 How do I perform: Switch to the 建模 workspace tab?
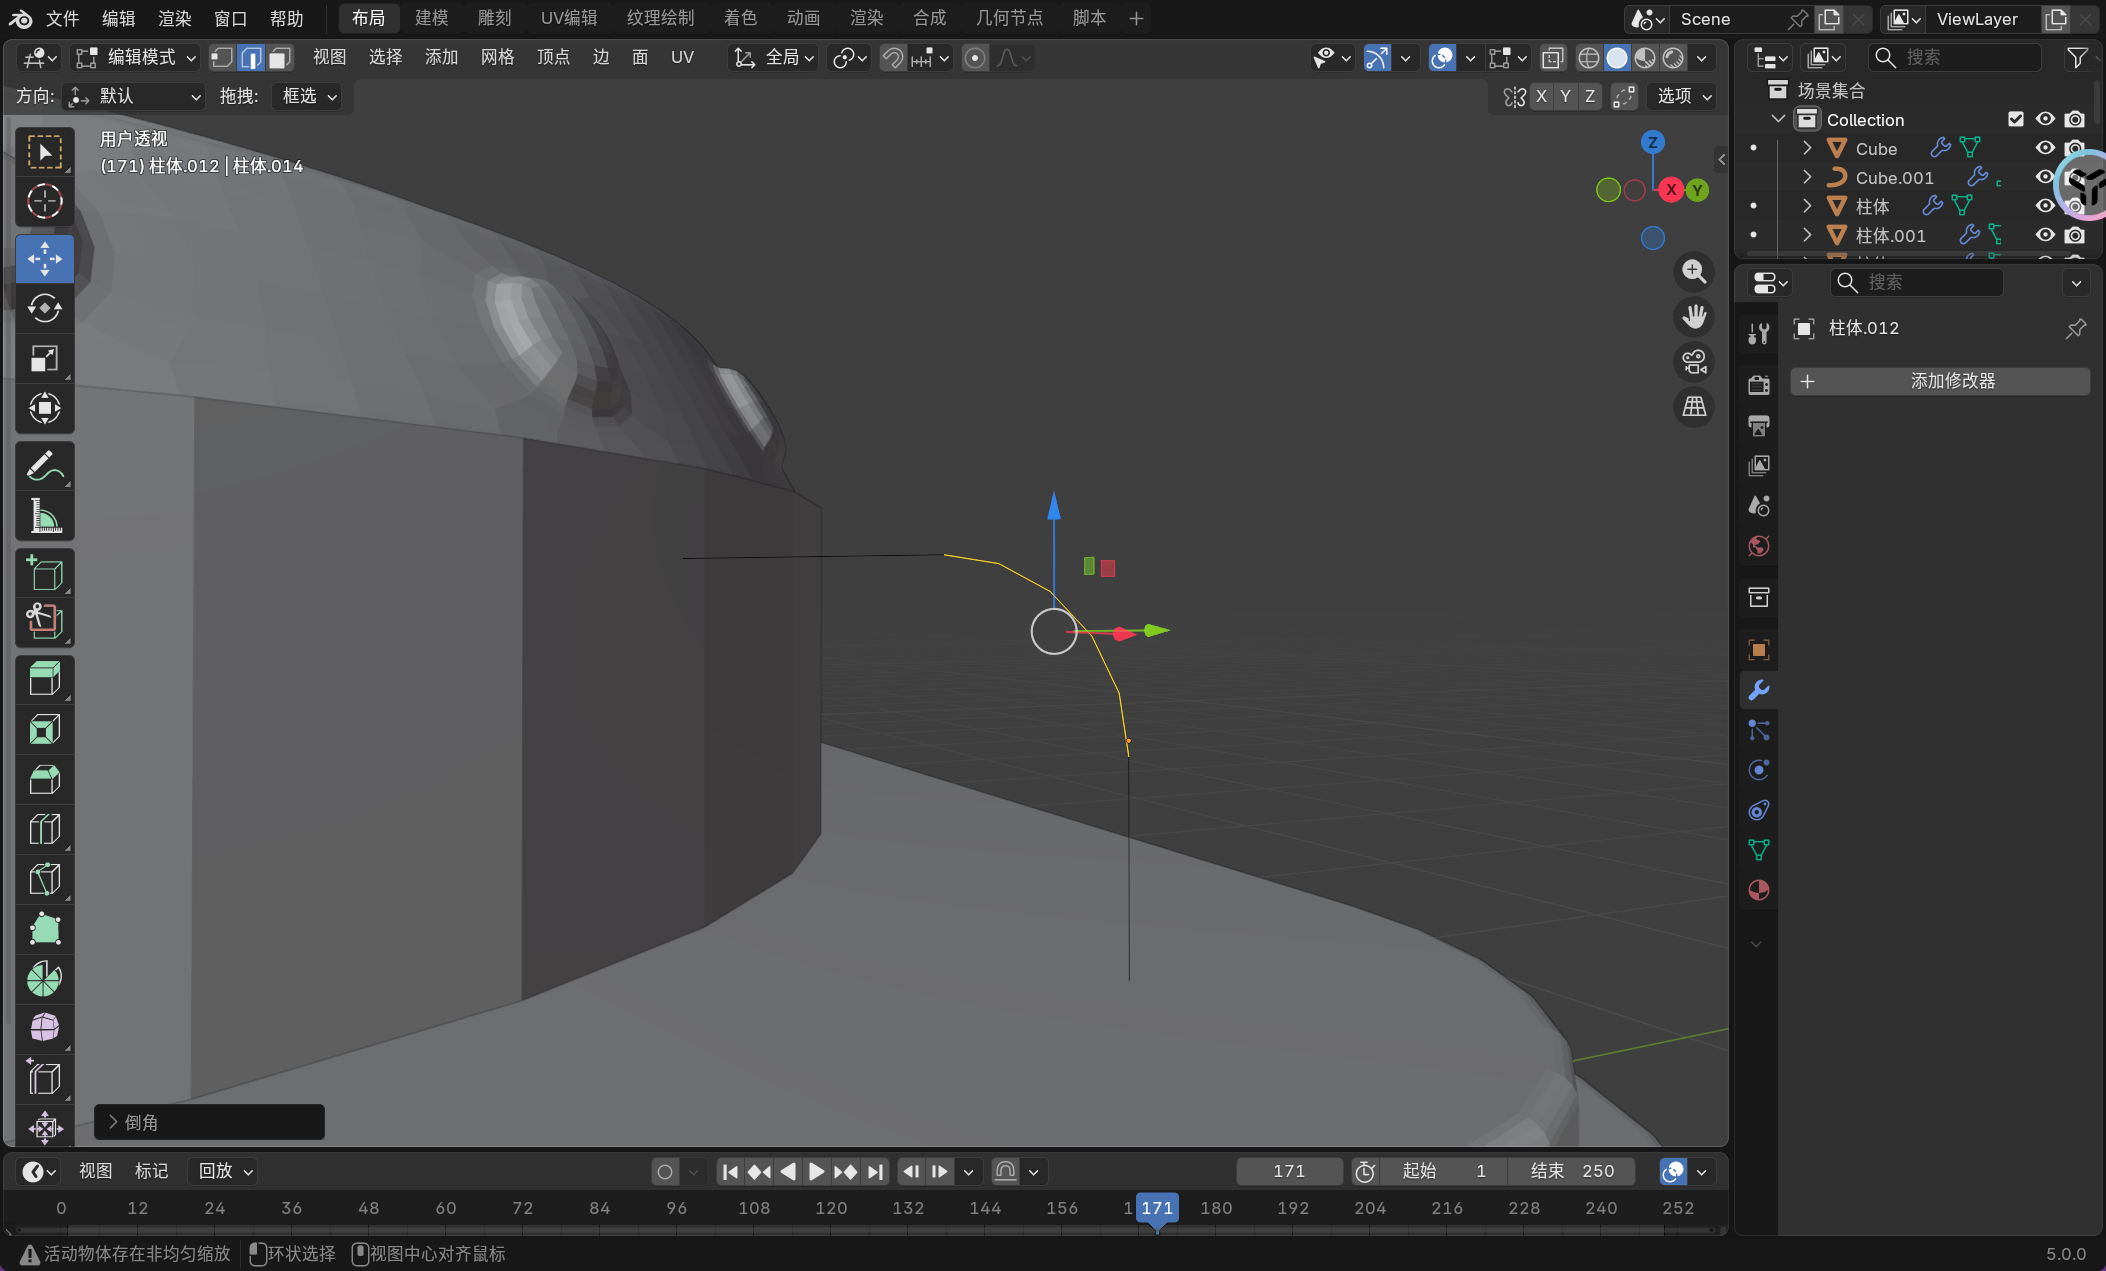pos(431,18)
